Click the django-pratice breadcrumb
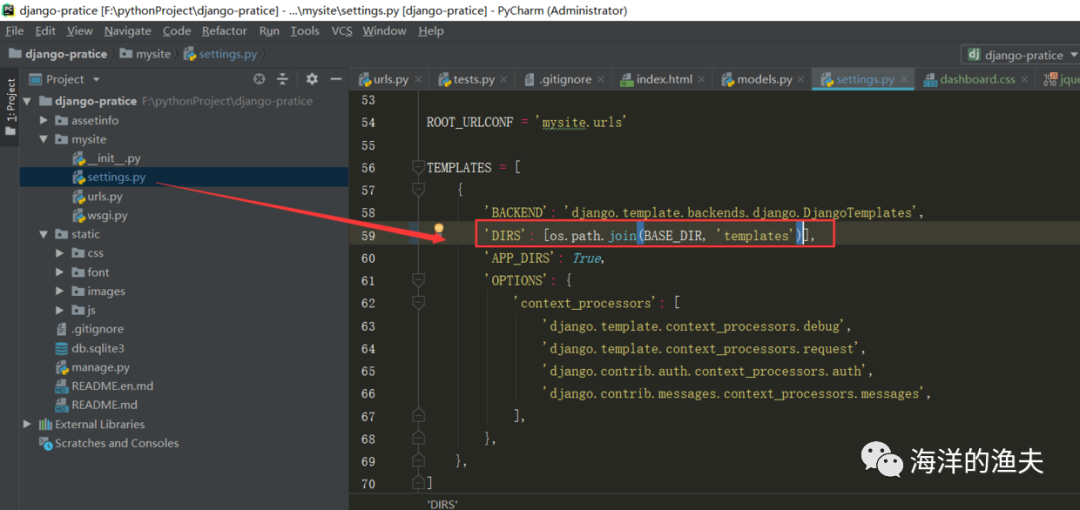Screen dimensions: 1080x510 [x=58, y=54]
